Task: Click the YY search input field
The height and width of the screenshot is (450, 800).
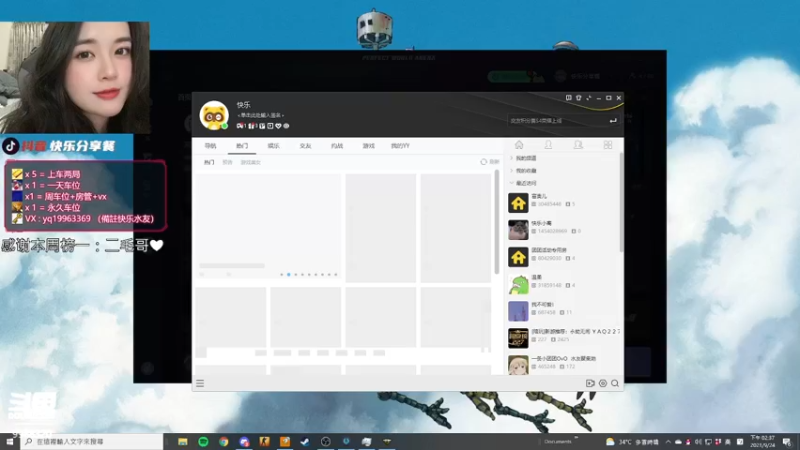Action: [x=557, y=121]
